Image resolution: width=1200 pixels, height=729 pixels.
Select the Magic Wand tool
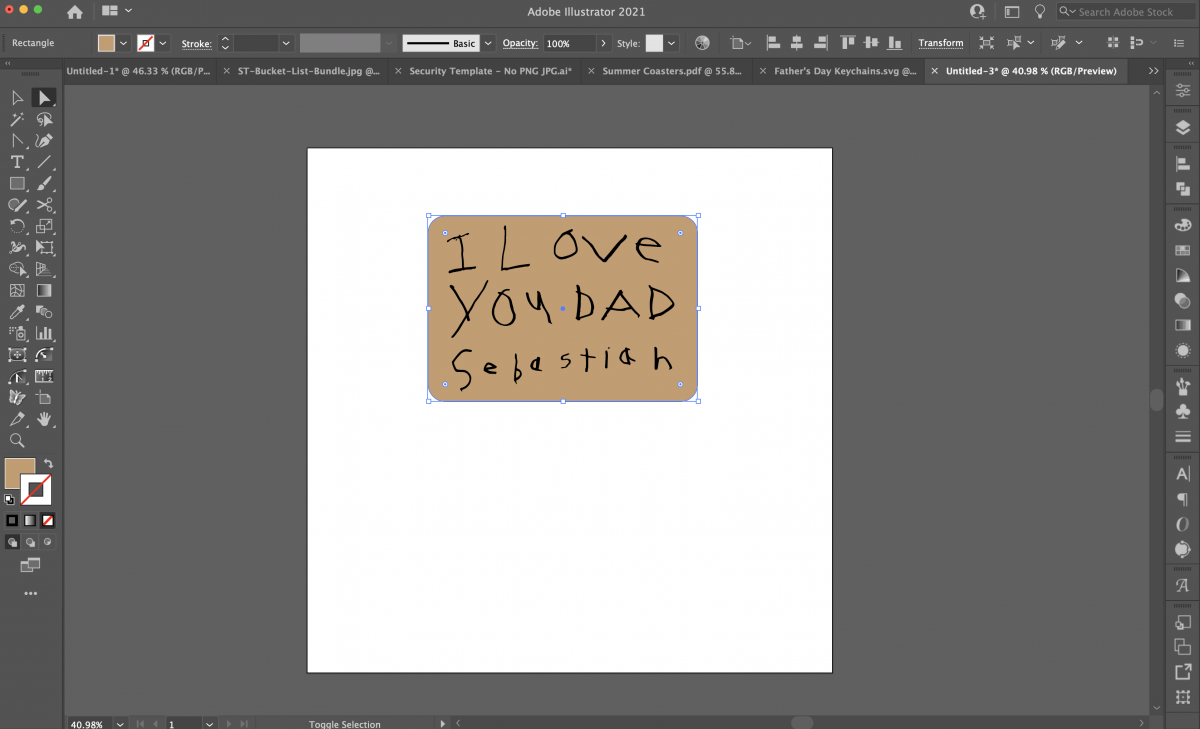17,119
